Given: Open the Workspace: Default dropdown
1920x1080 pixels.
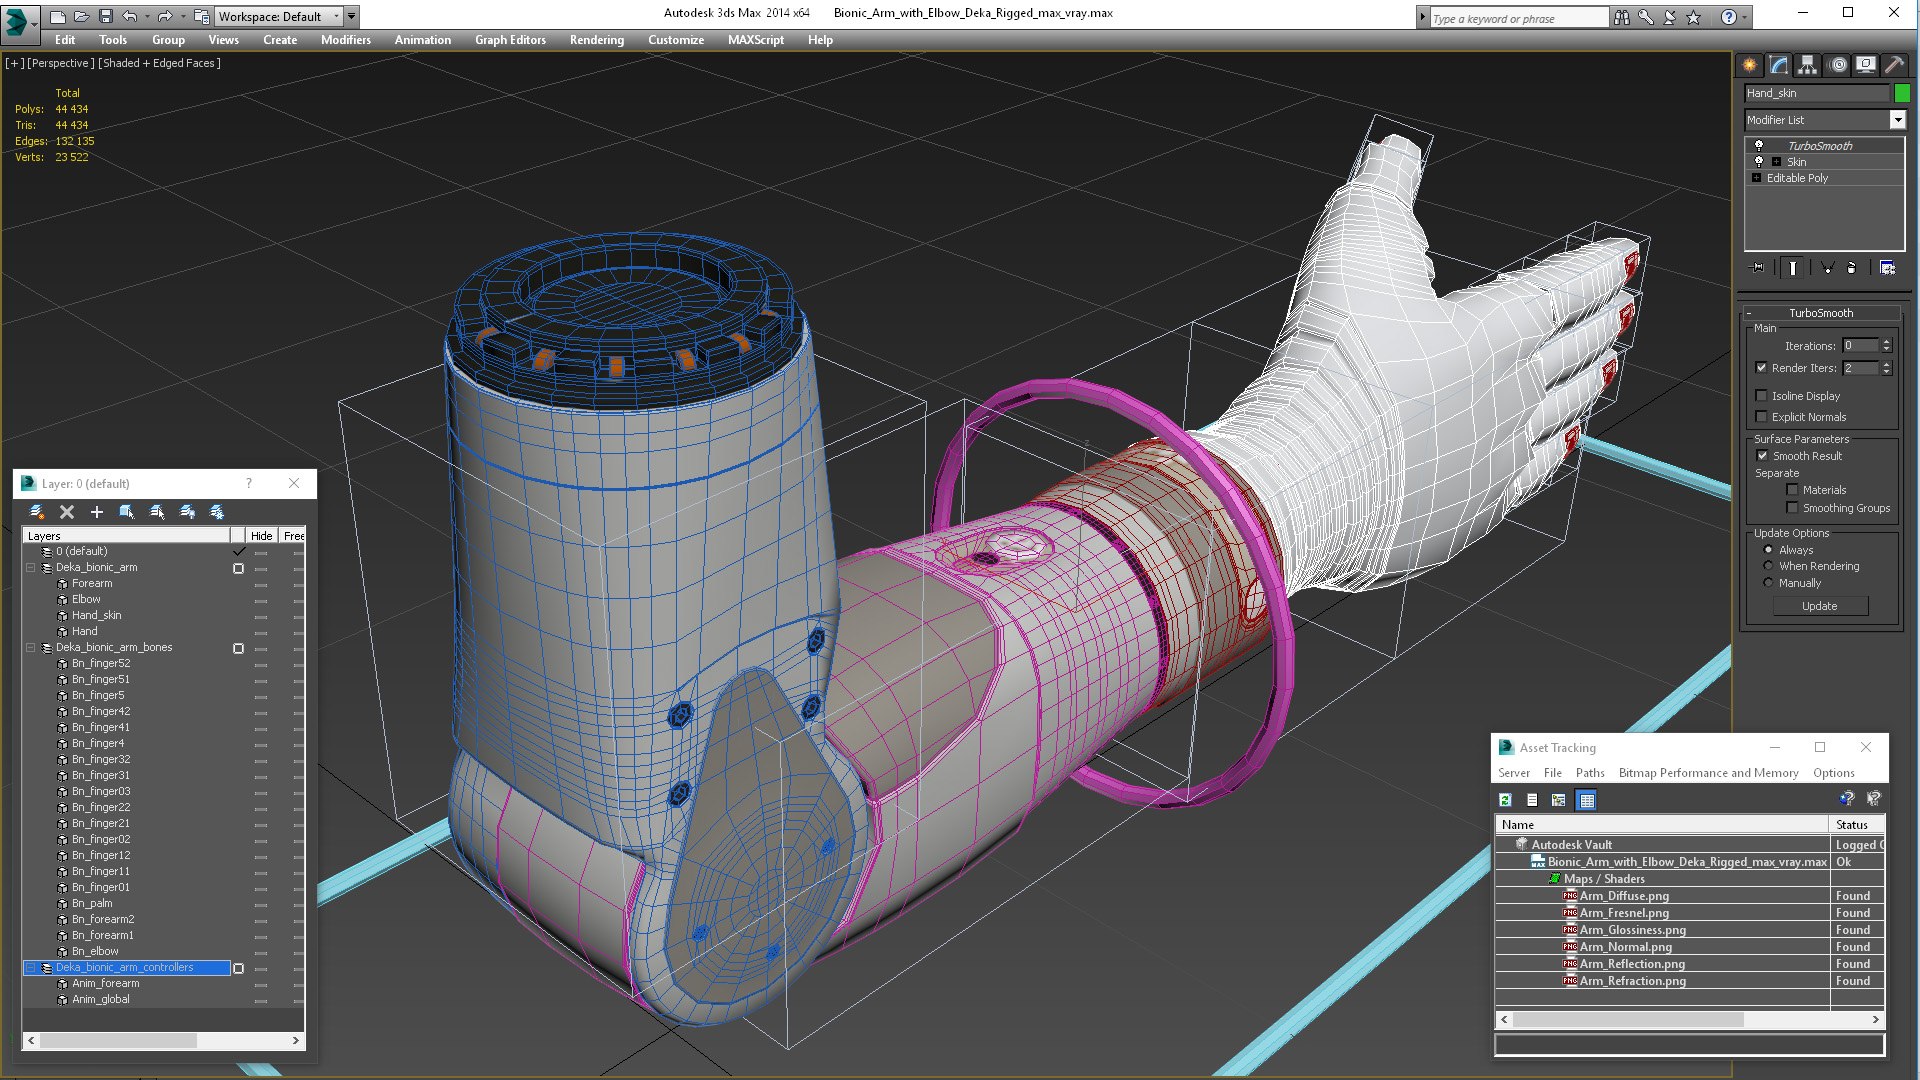Looking at the screenshot, I should tap(278, 17).
